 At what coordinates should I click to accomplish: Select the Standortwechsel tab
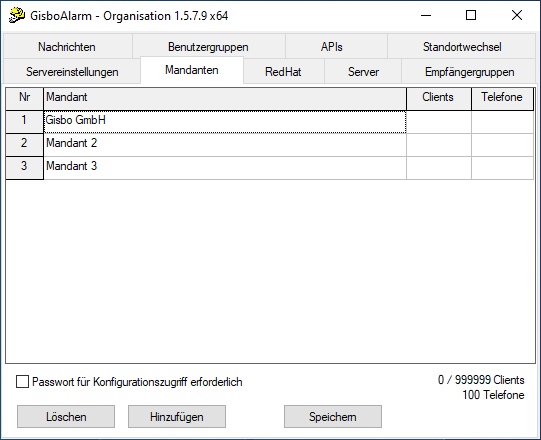(462, 46)
